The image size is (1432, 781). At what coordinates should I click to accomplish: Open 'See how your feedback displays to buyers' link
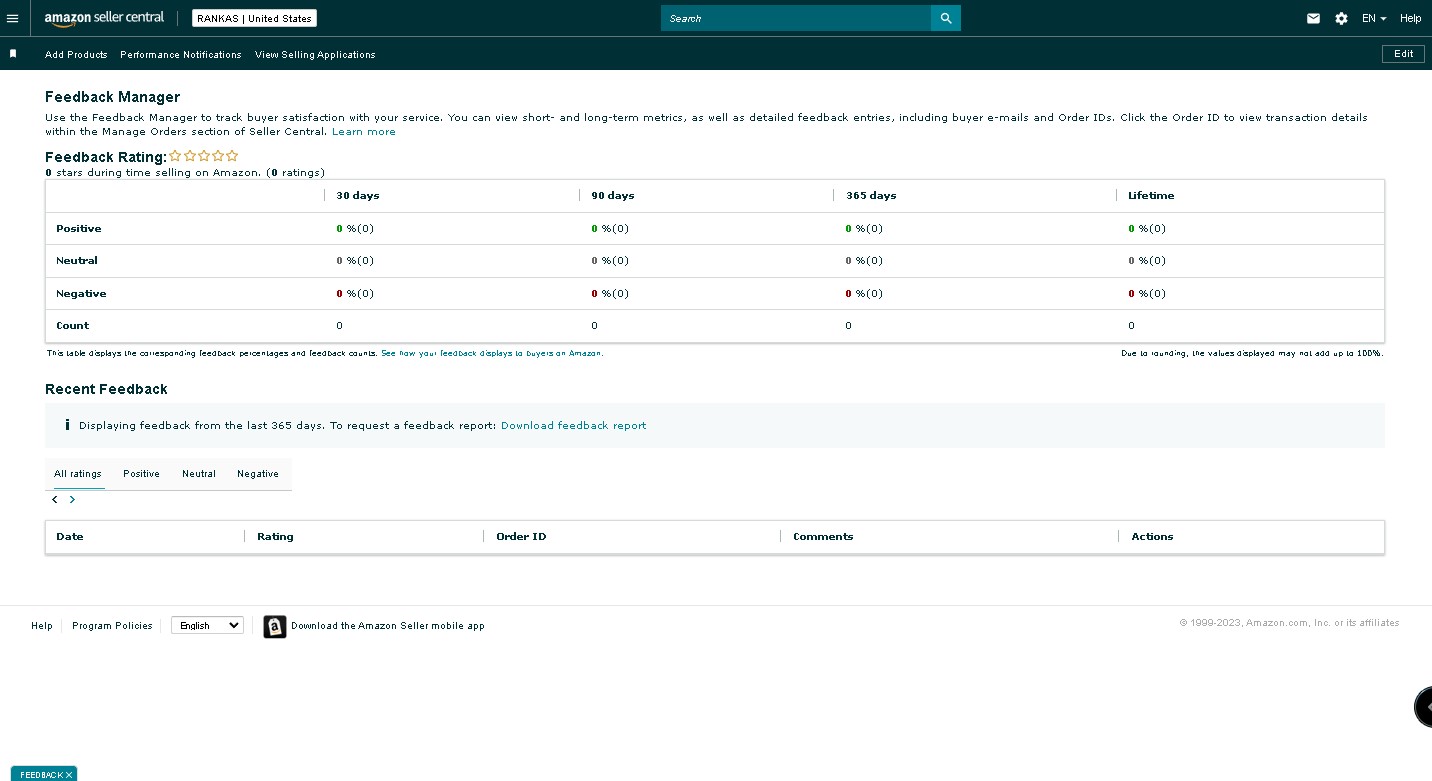click(492, 353)
